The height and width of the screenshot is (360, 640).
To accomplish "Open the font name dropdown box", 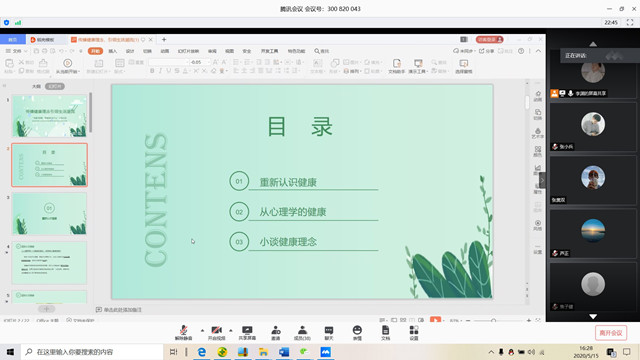I will 169,62.
